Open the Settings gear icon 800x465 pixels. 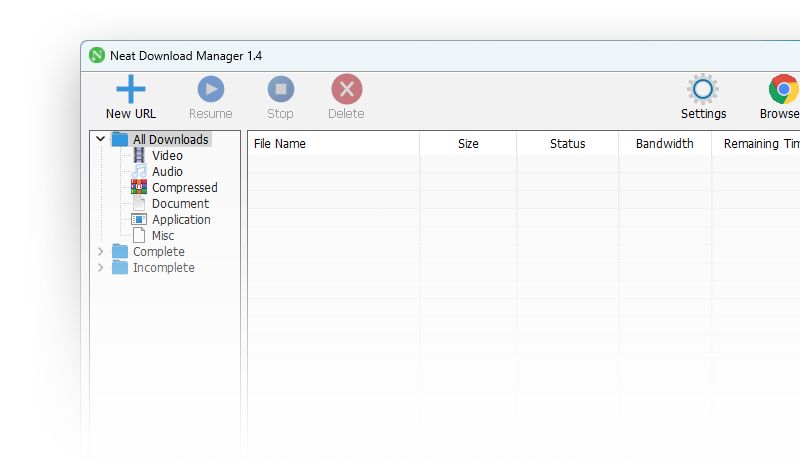point(703,90)
